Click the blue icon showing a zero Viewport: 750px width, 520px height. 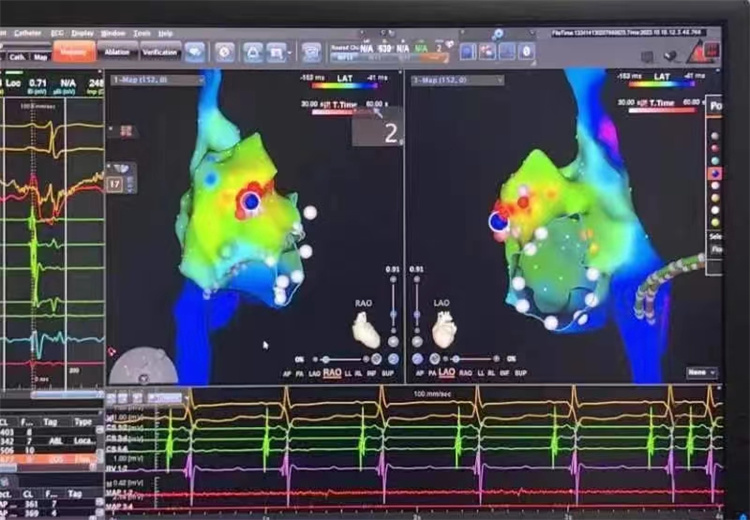point(527,51)
